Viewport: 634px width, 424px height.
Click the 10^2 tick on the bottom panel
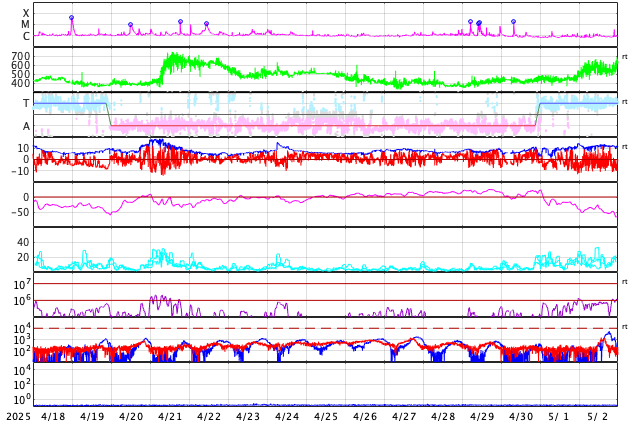pyautogui.click(x=22, y=384)
